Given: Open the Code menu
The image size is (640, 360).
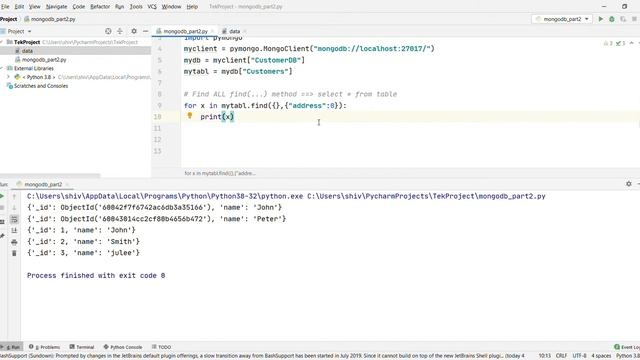Looking at the screenshot, I should [78, 7].
